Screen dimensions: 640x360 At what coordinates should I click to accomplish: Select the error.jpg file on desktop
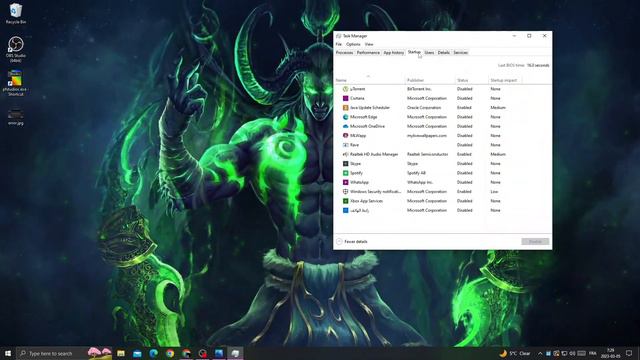tap(16, 116)
